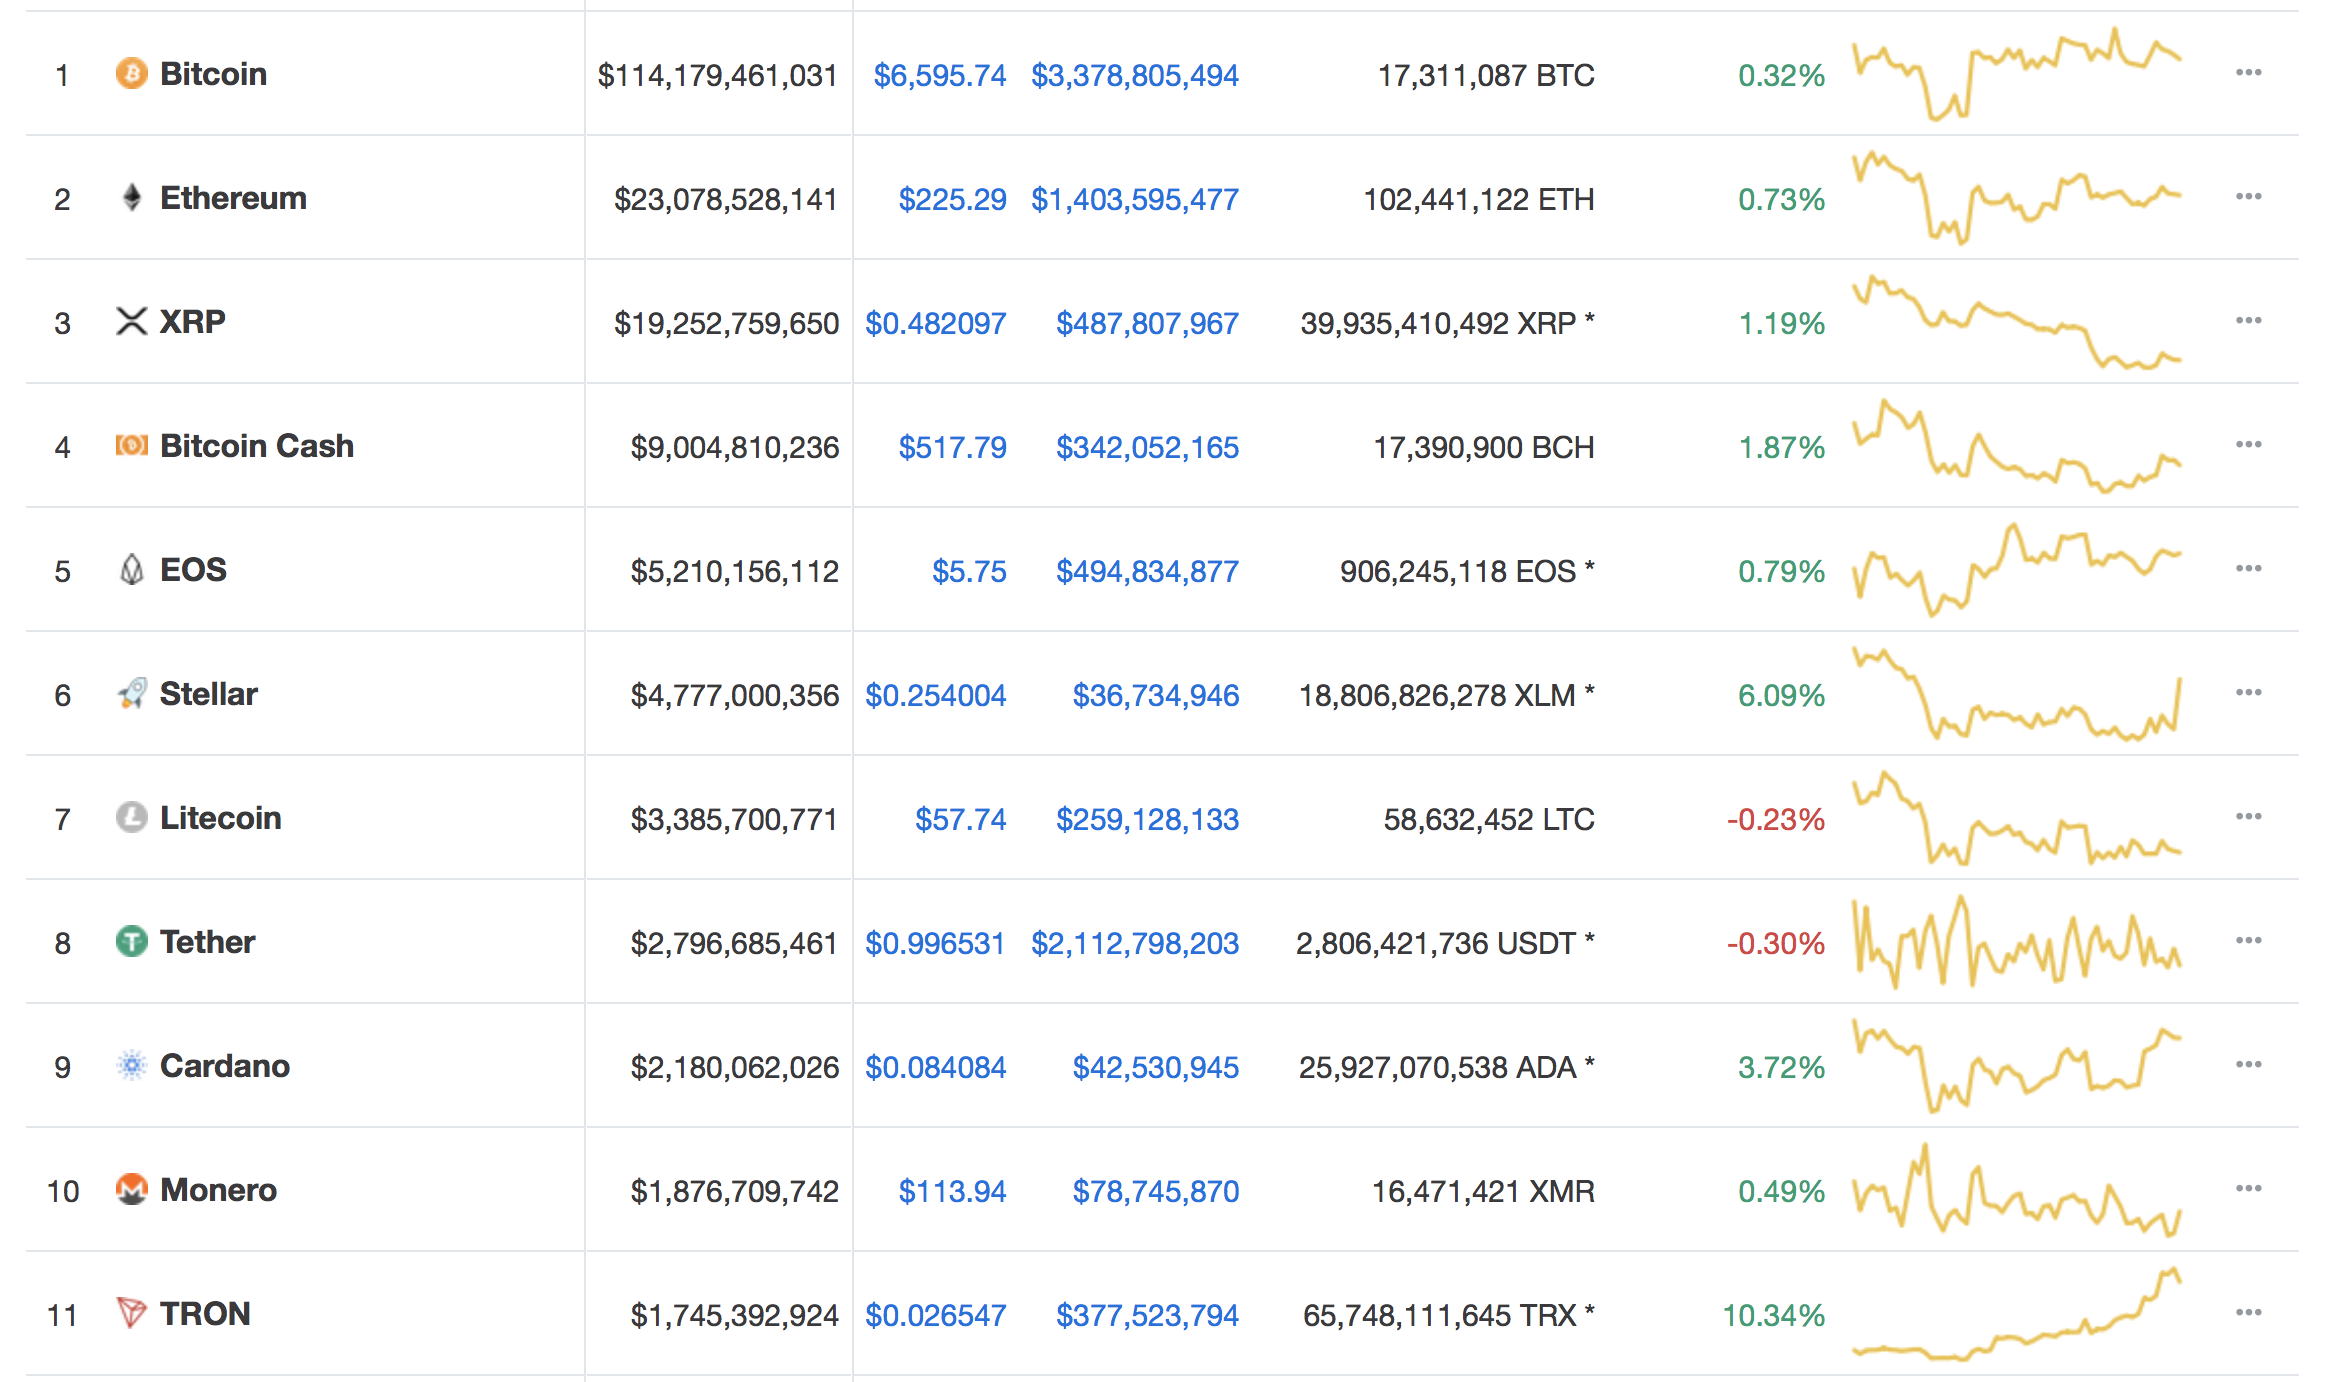Click the XRP price graph sparkline

[2016, 322]
